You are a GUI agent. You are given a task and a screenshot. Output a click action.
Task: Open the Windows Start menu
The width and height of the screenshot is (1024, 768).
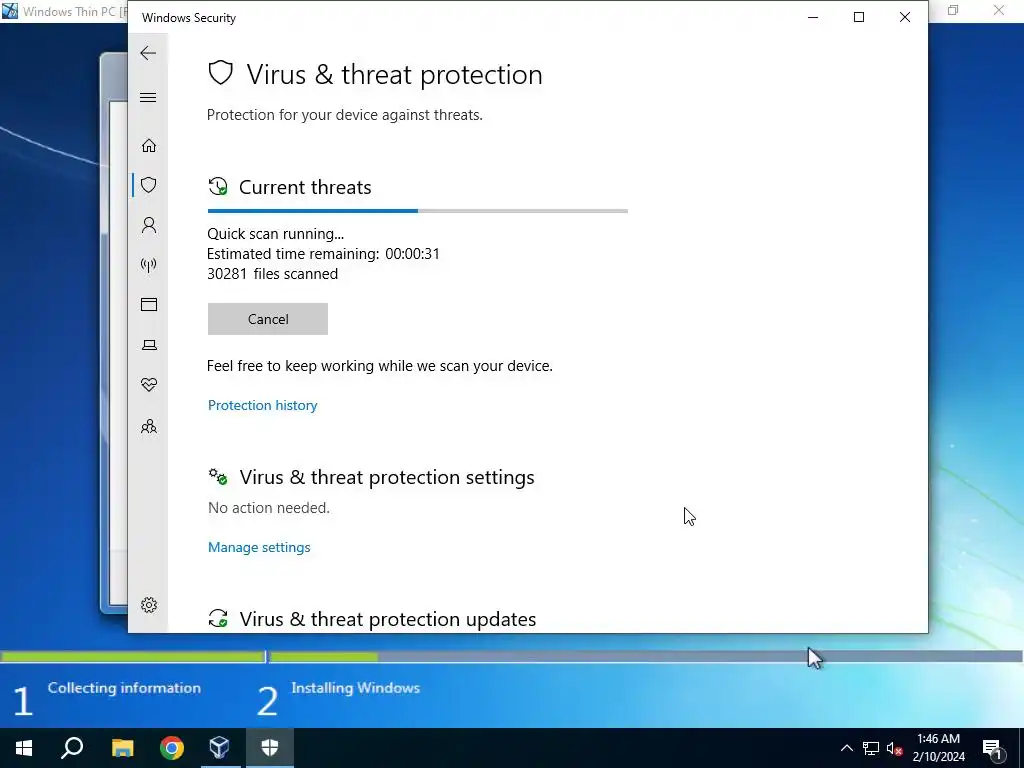[x=24, y=748]
